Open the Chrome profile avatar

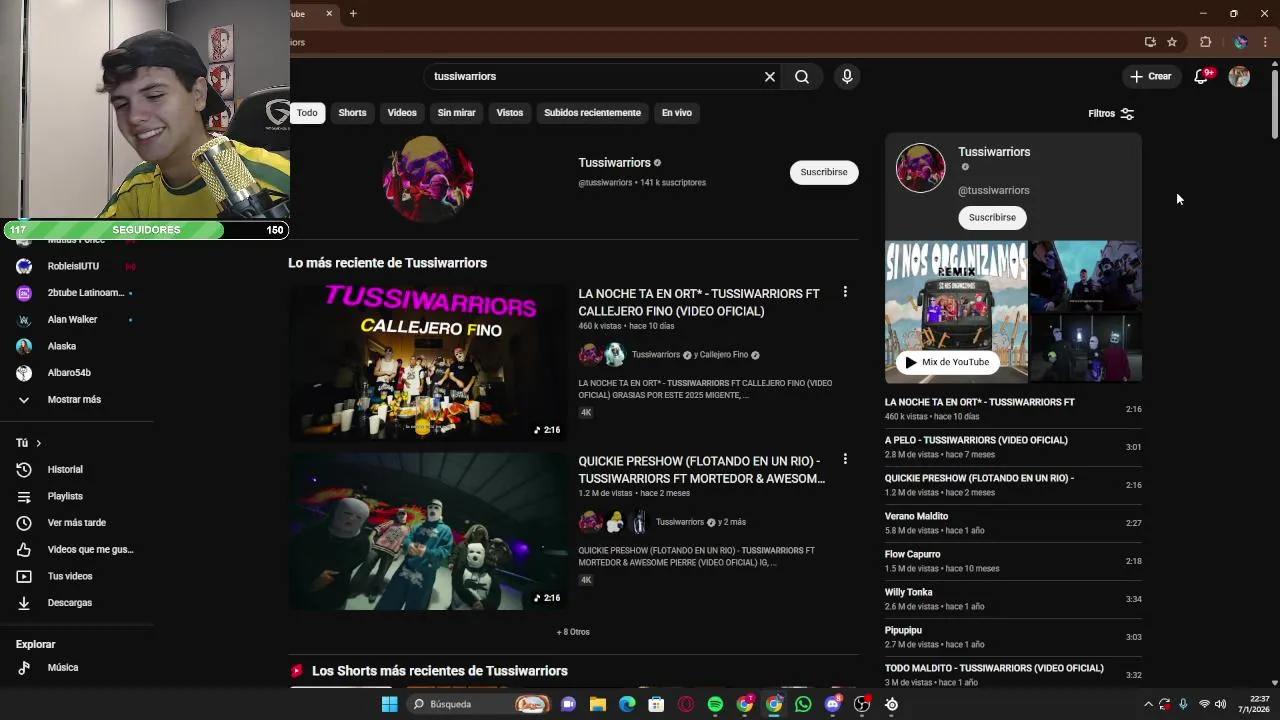1241,42
